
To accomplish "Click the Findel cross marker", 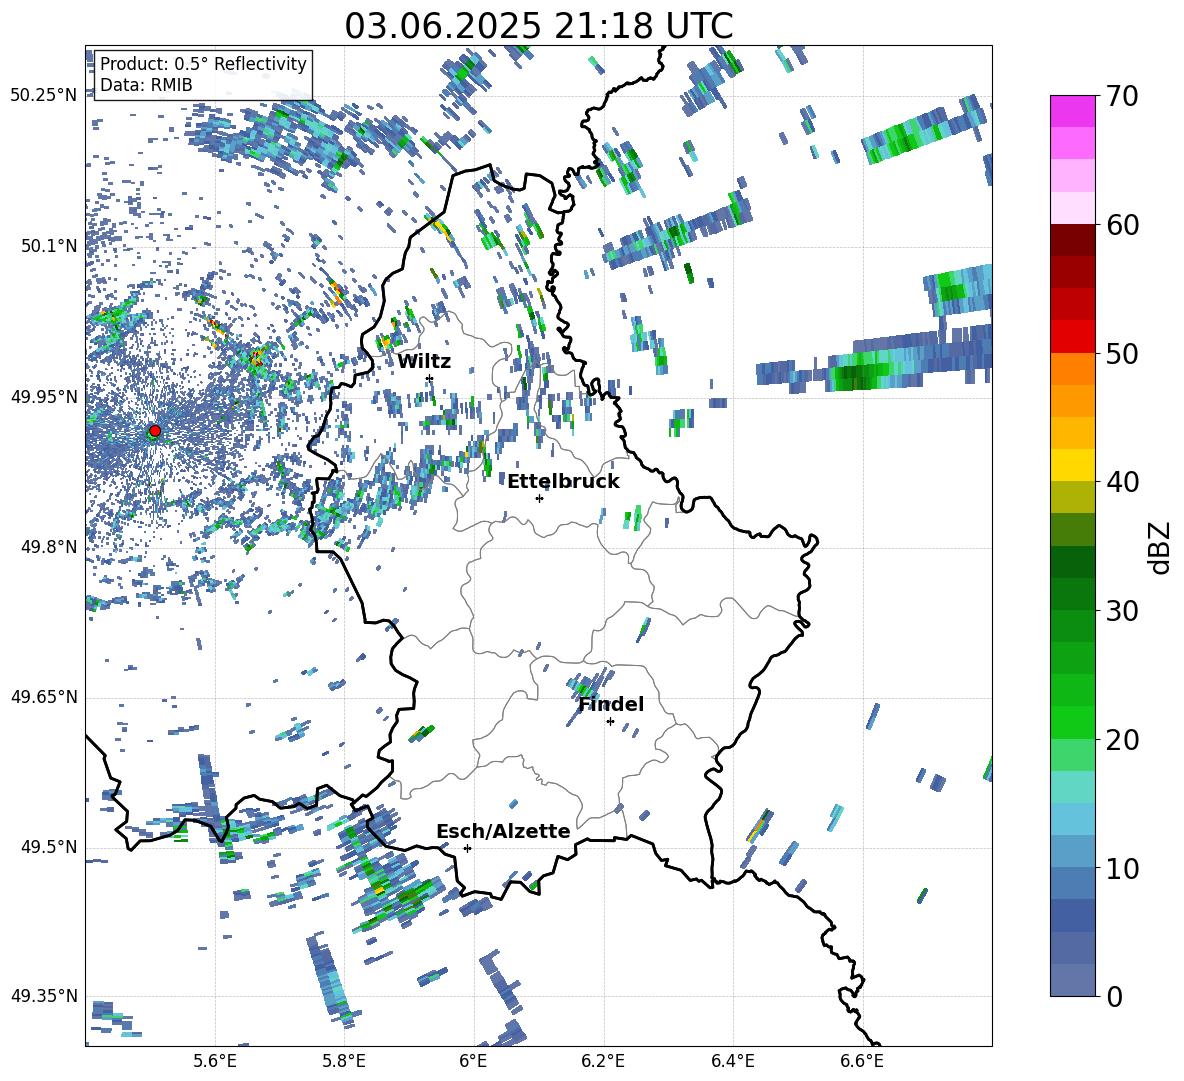I will pyautogui.click(x=610, y=722).
